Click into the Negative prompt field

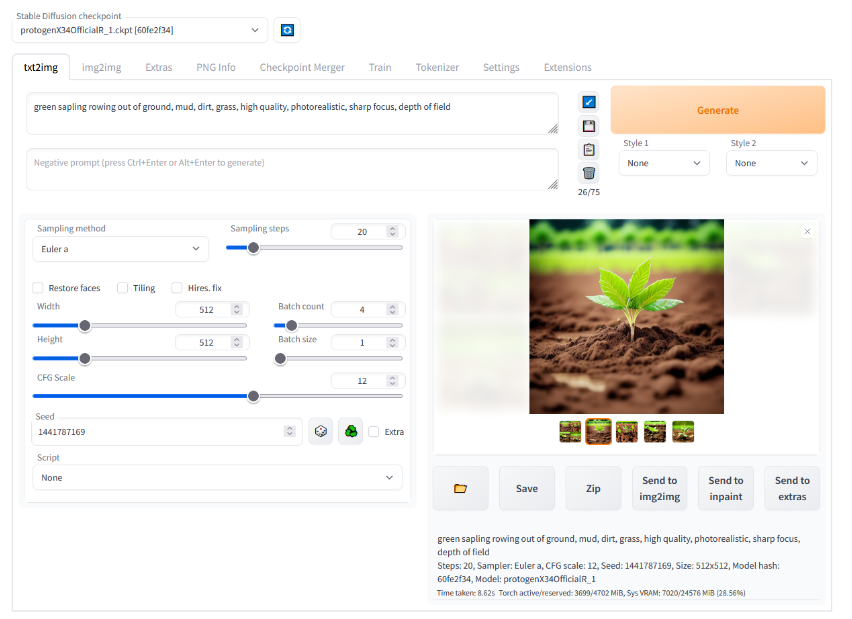pyautogui.click(x=292, y=170)
